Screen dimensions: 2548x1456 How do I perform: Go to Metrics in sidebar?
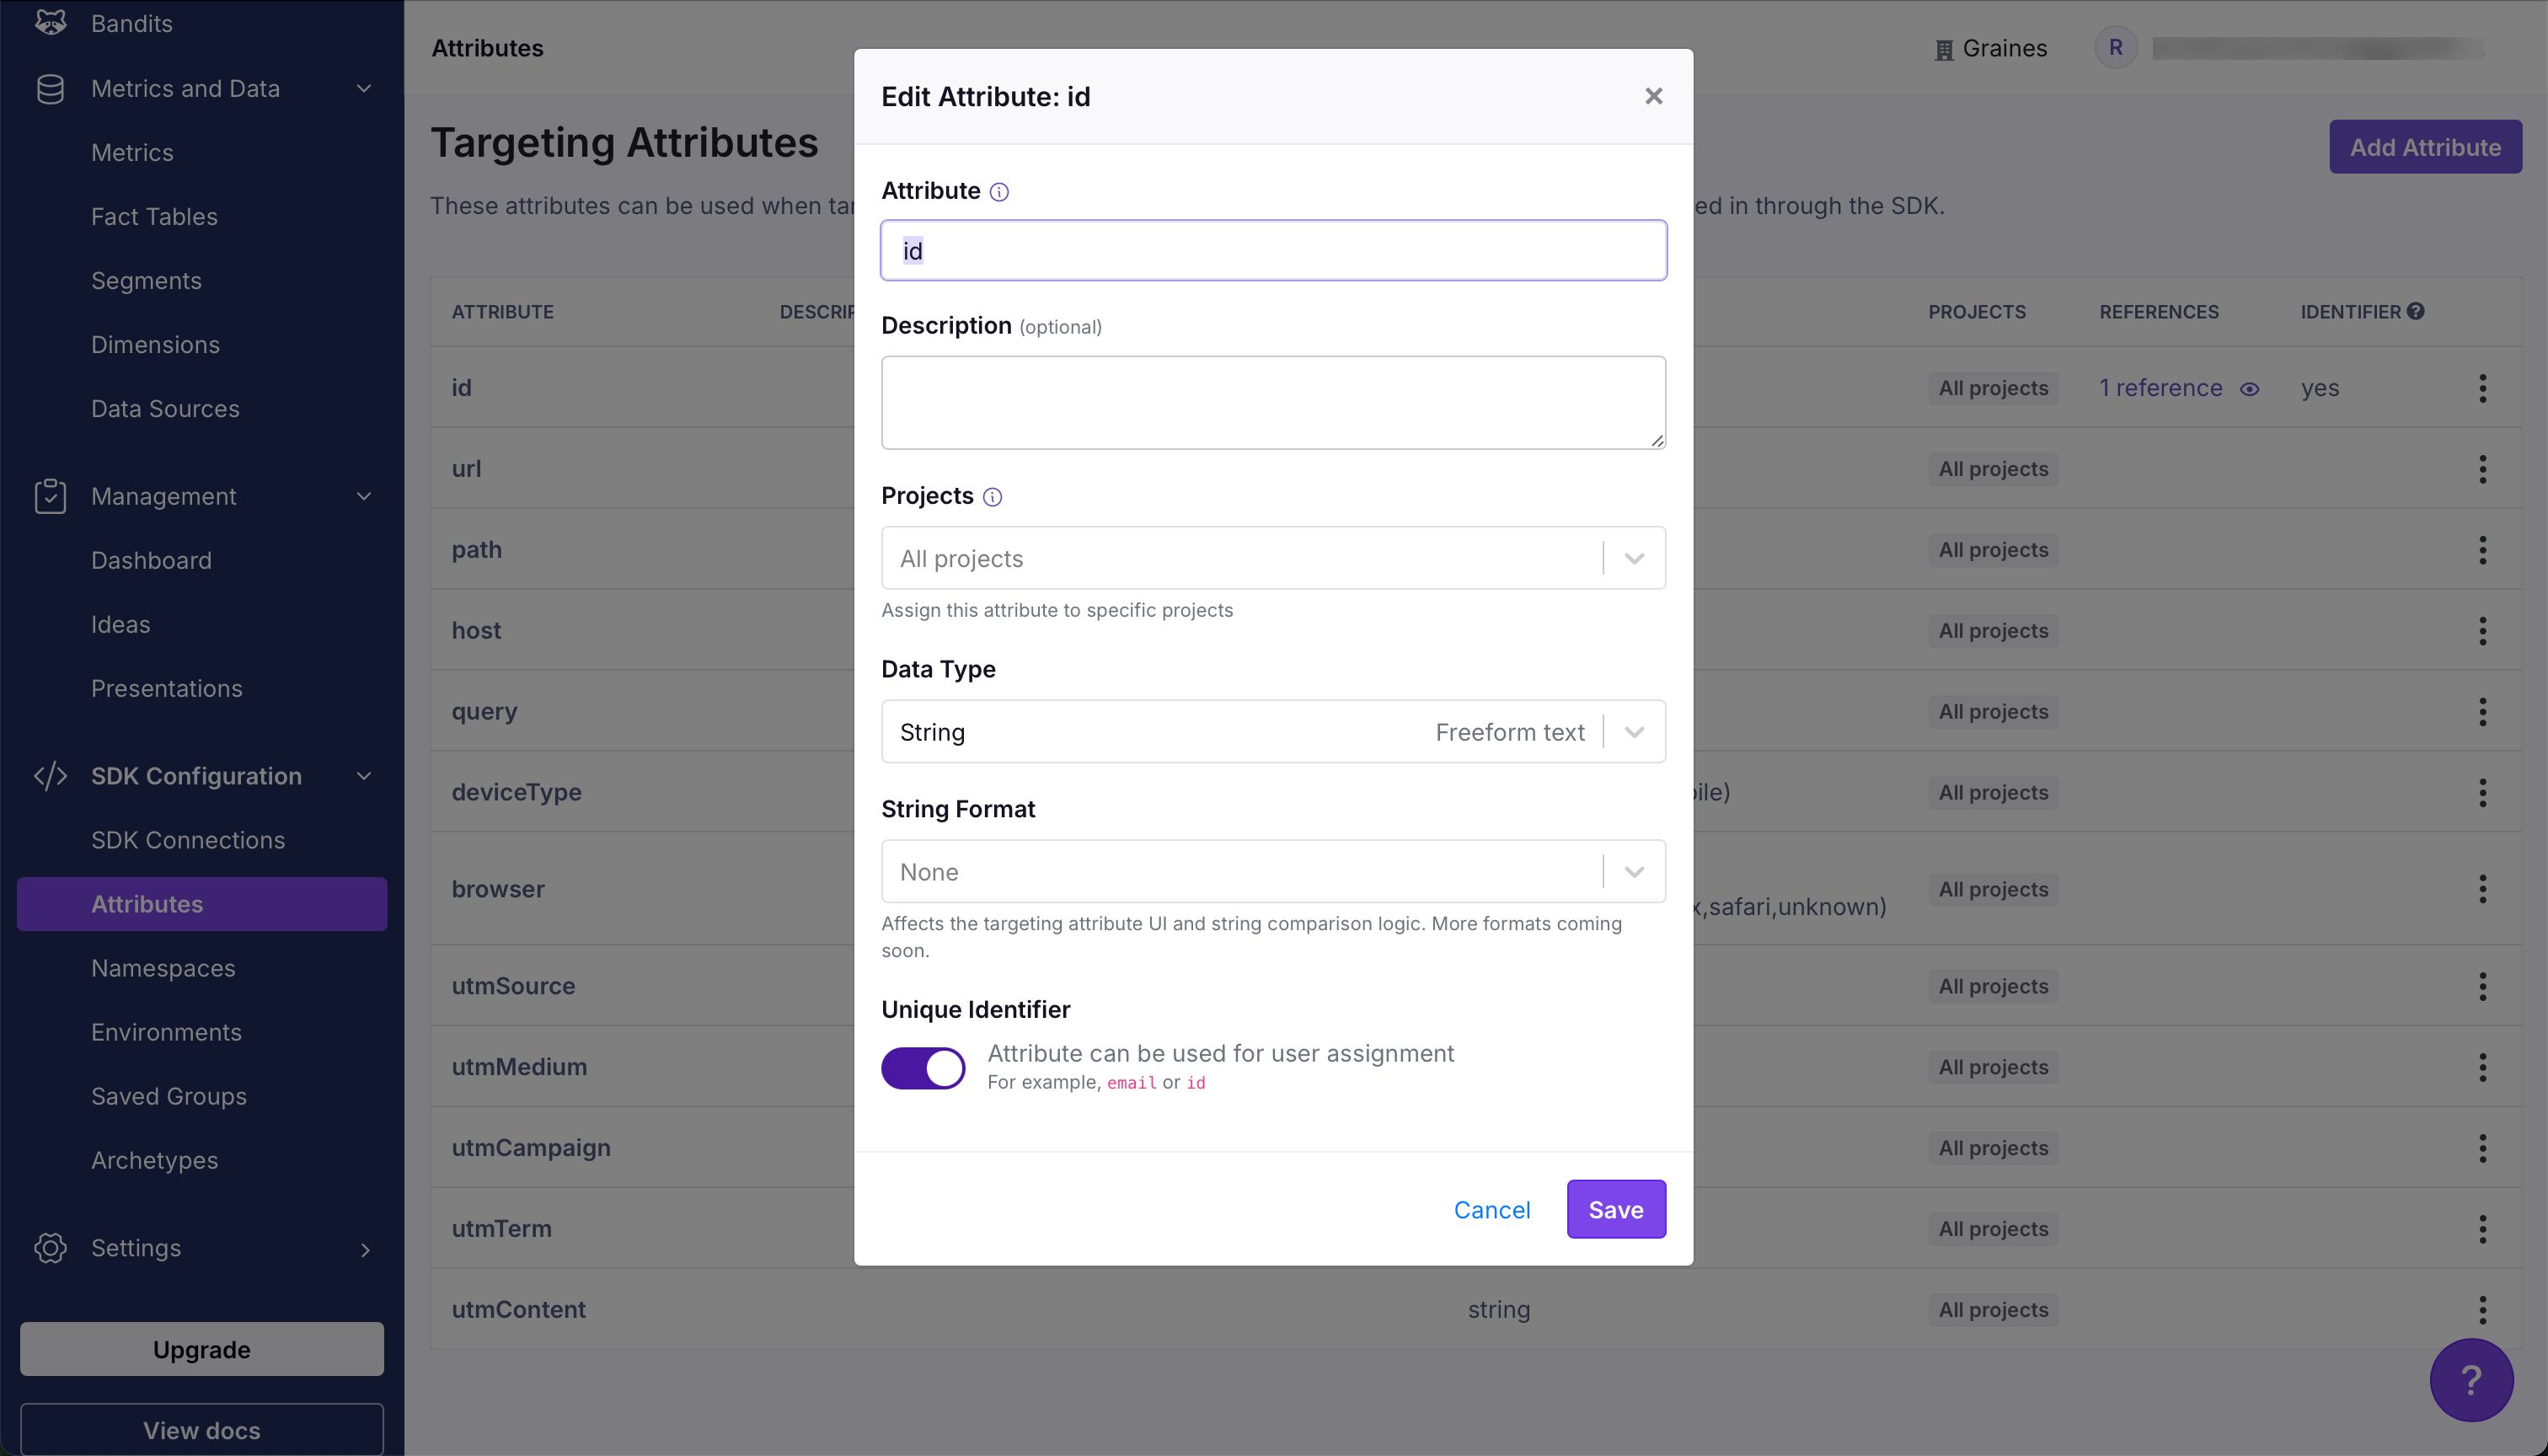click(x=132, y=153)
